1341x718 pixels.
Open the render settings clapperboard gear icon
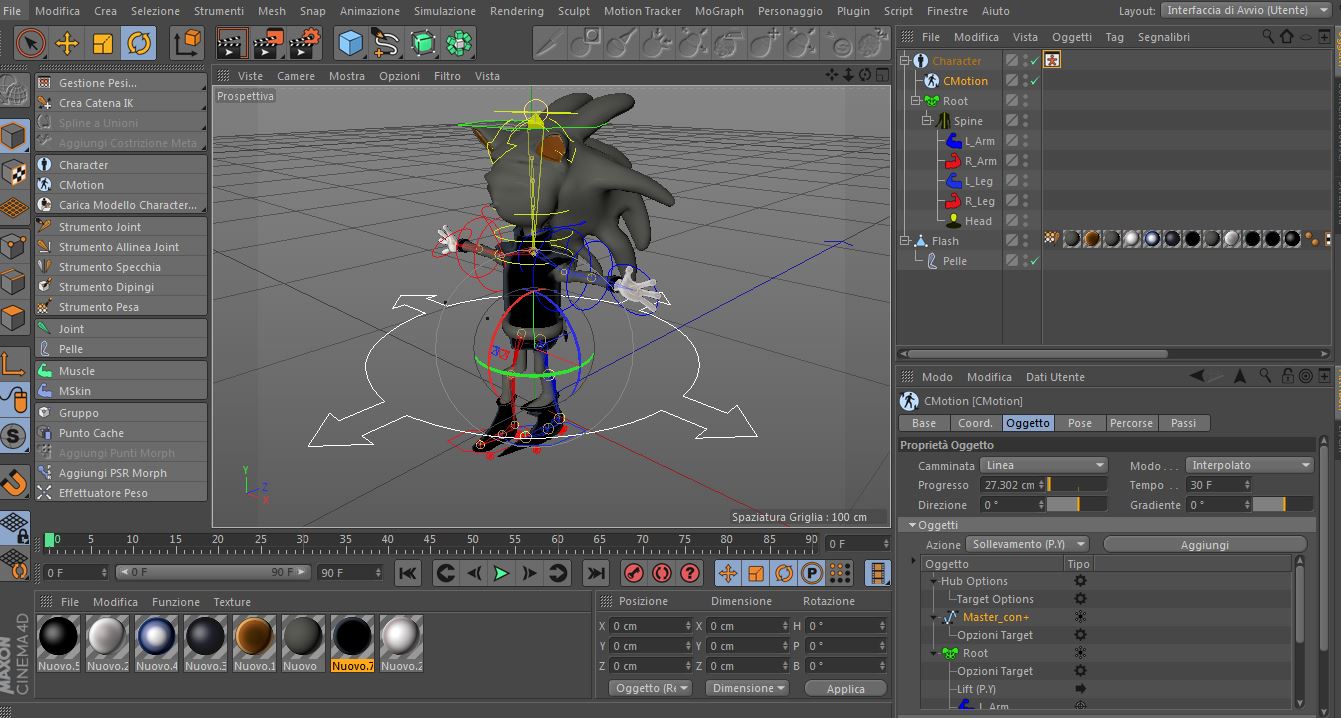click(305, 43)
